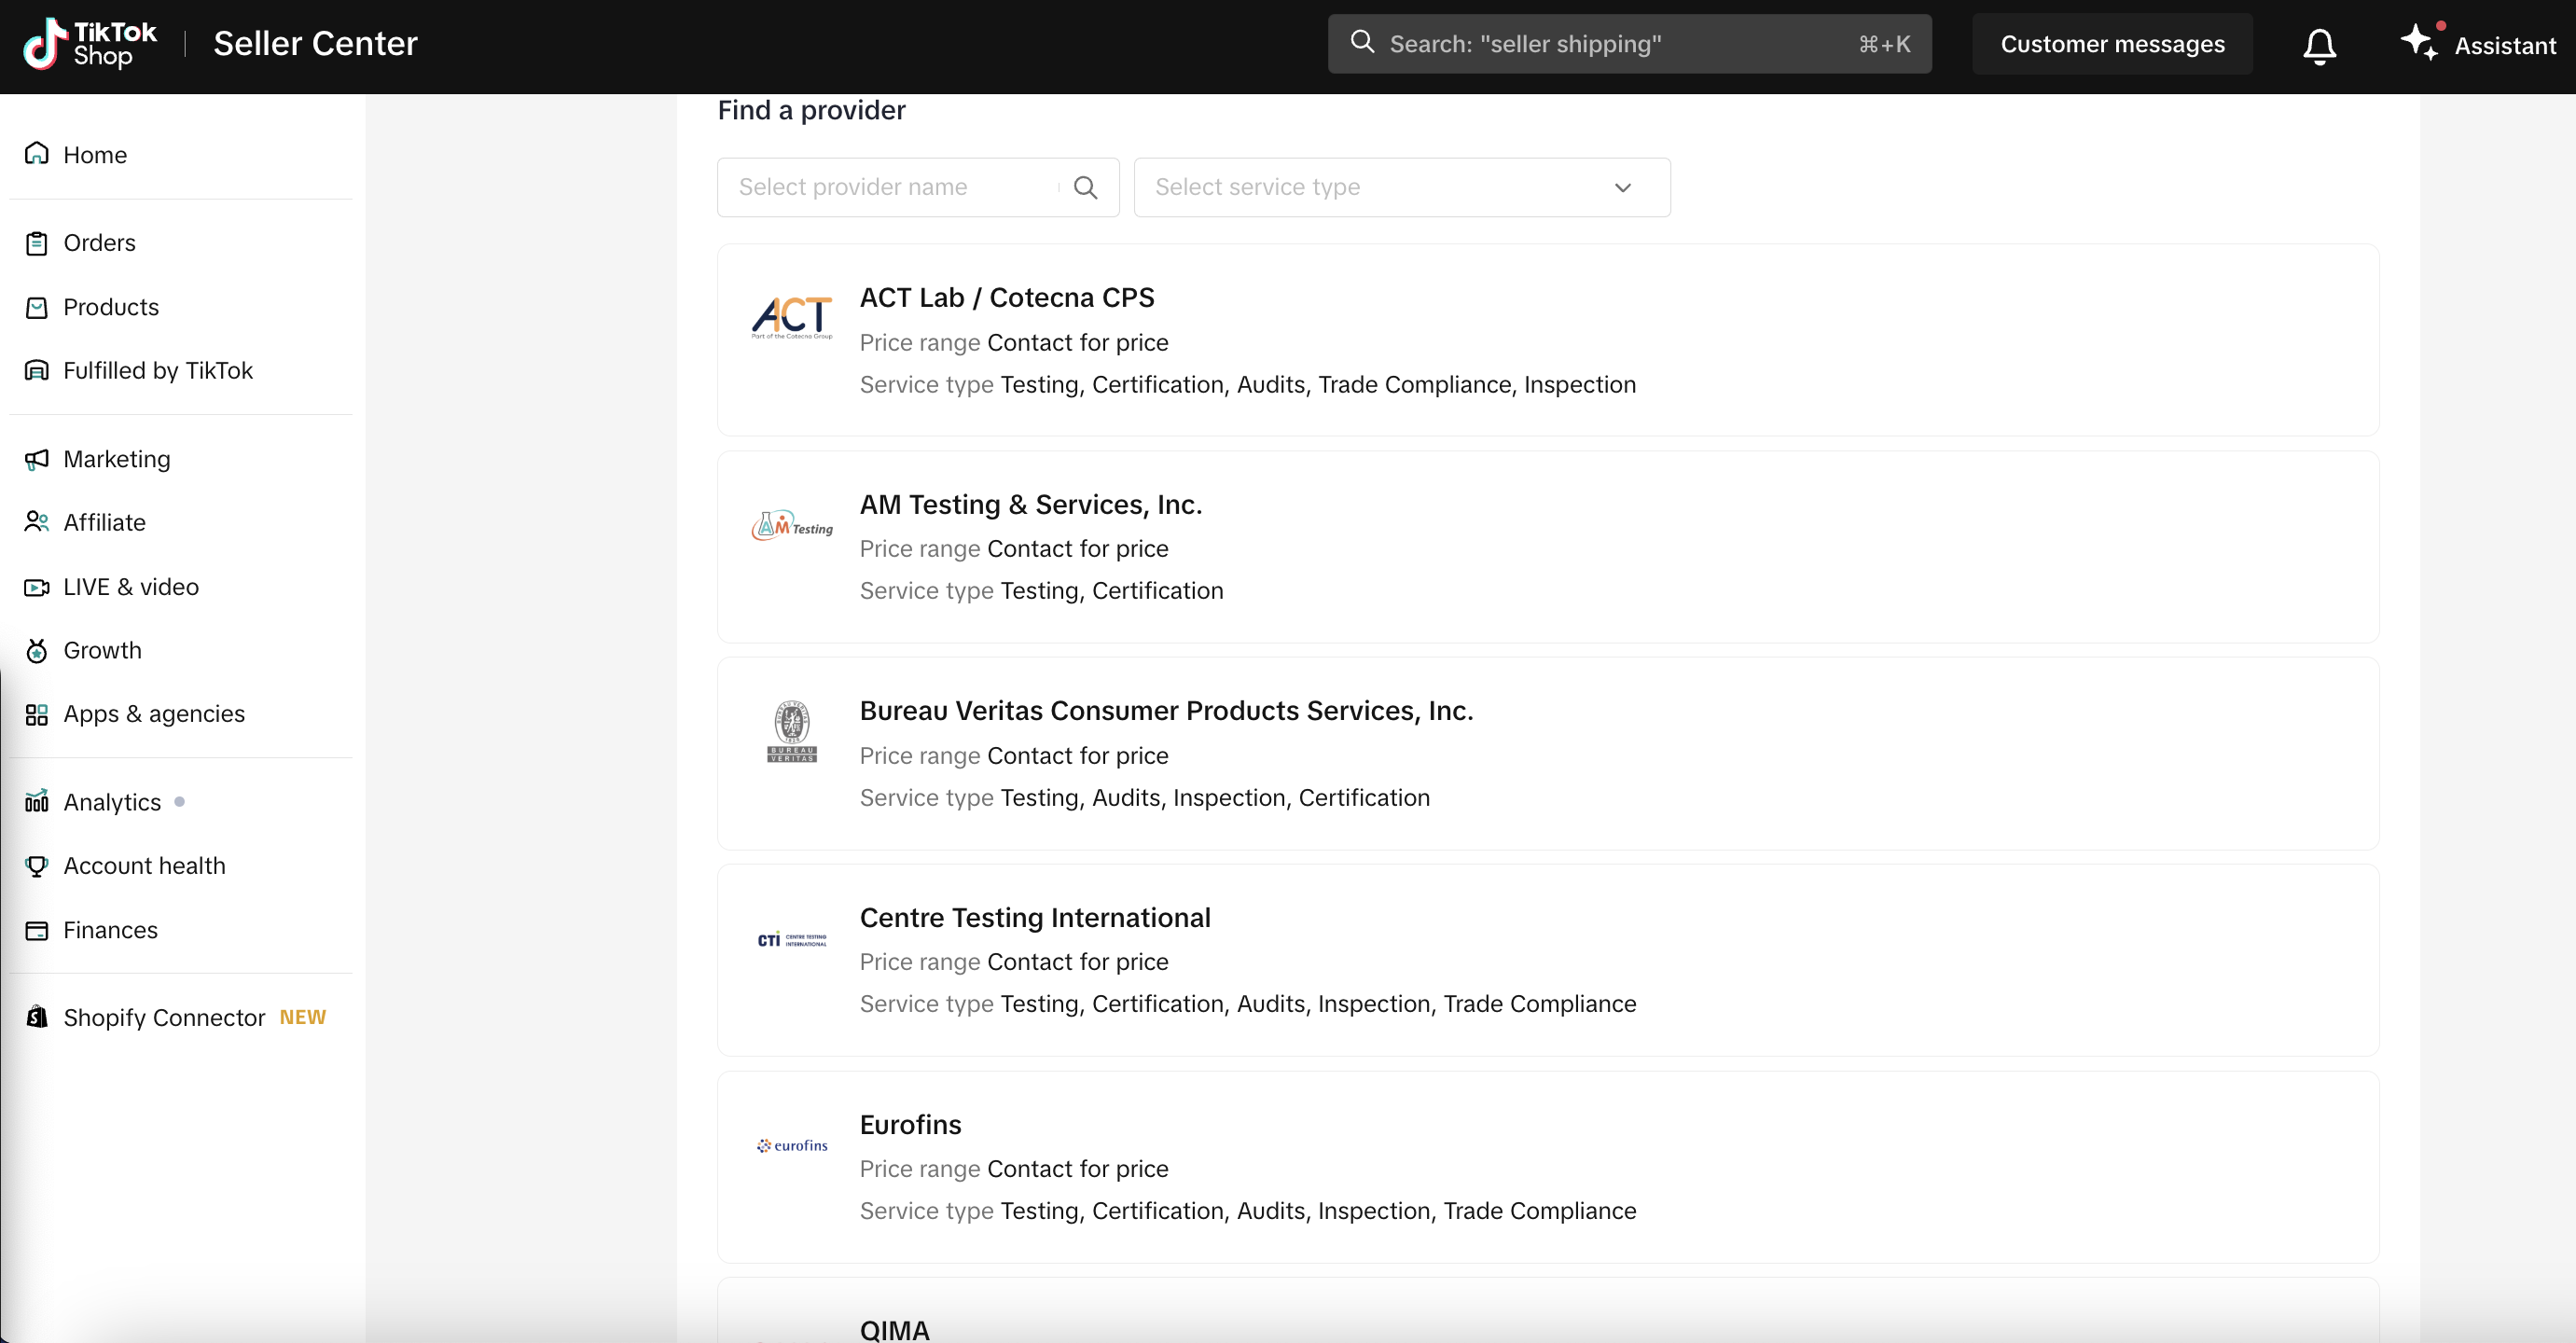
Task: Click the notification bell icon
Action: pos(2319,45)
